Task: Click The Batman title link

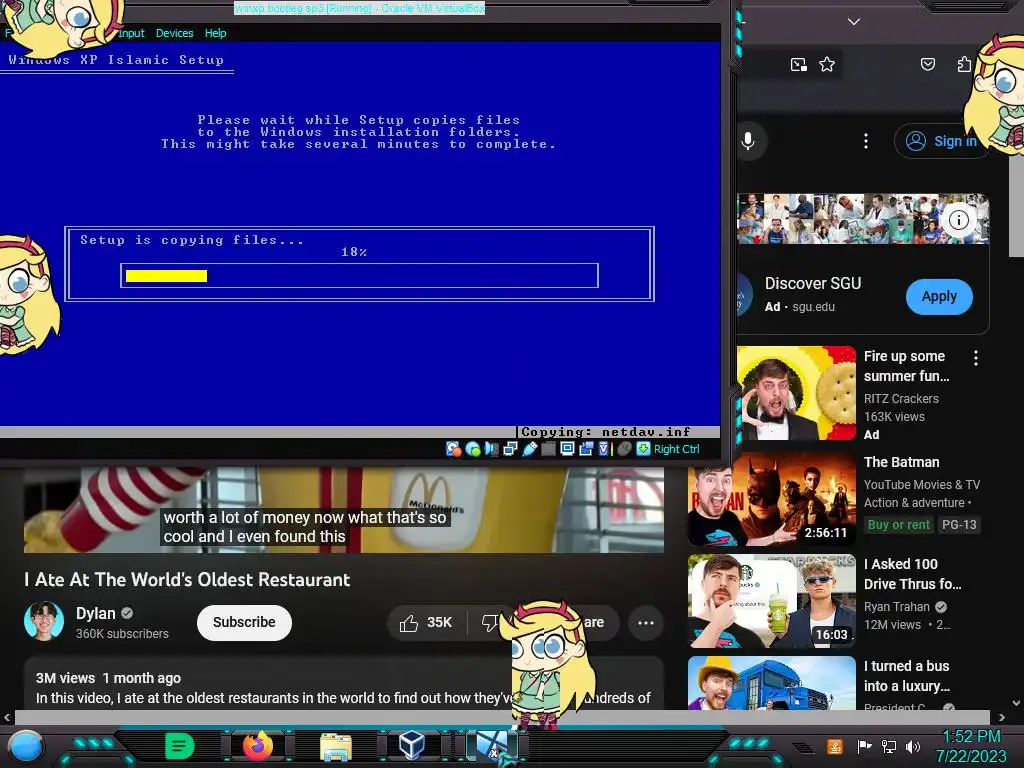Action: (901, 462)
